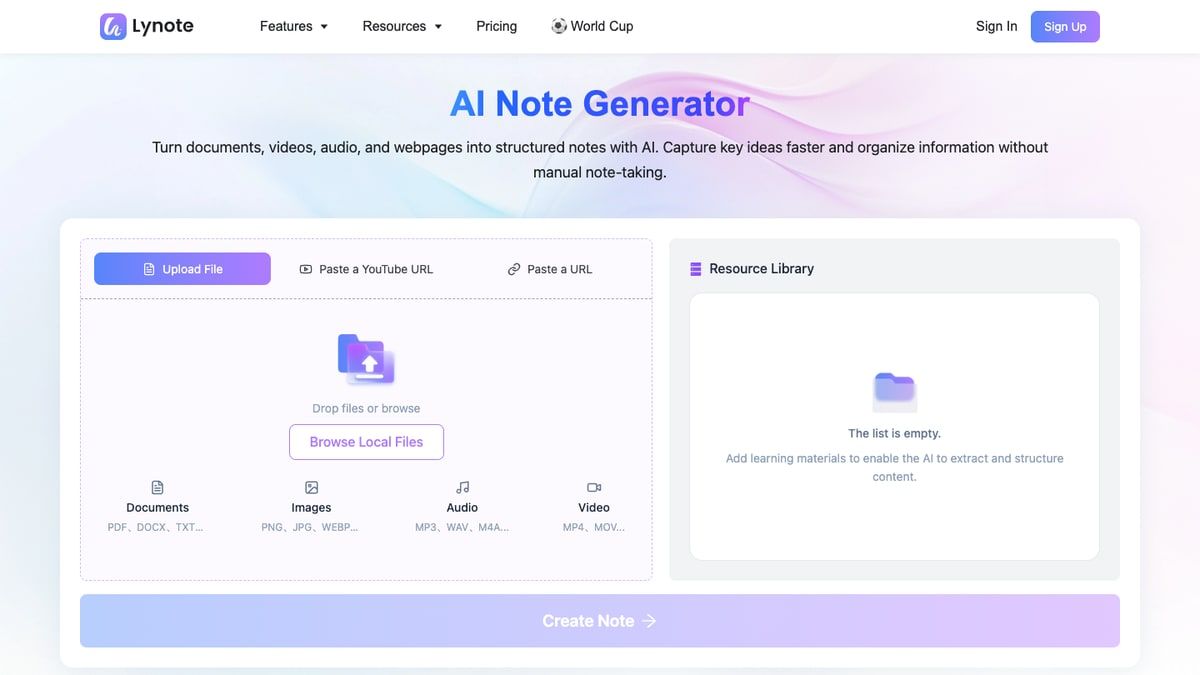Image resolution: width=1200 pixels, height=675 pixels.
Task: Click the 'Drop files or browse' text
Action: tap(366, 408)
